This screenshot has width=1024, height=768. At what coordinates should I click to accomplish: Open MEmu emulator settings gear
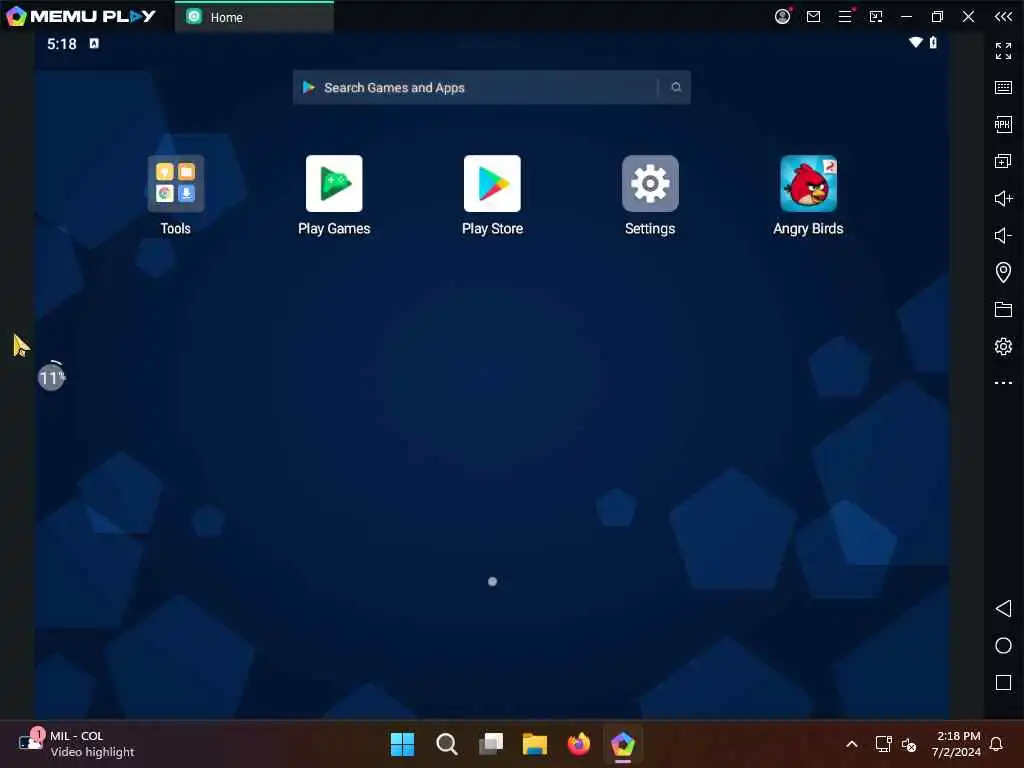pos(1003,346)
